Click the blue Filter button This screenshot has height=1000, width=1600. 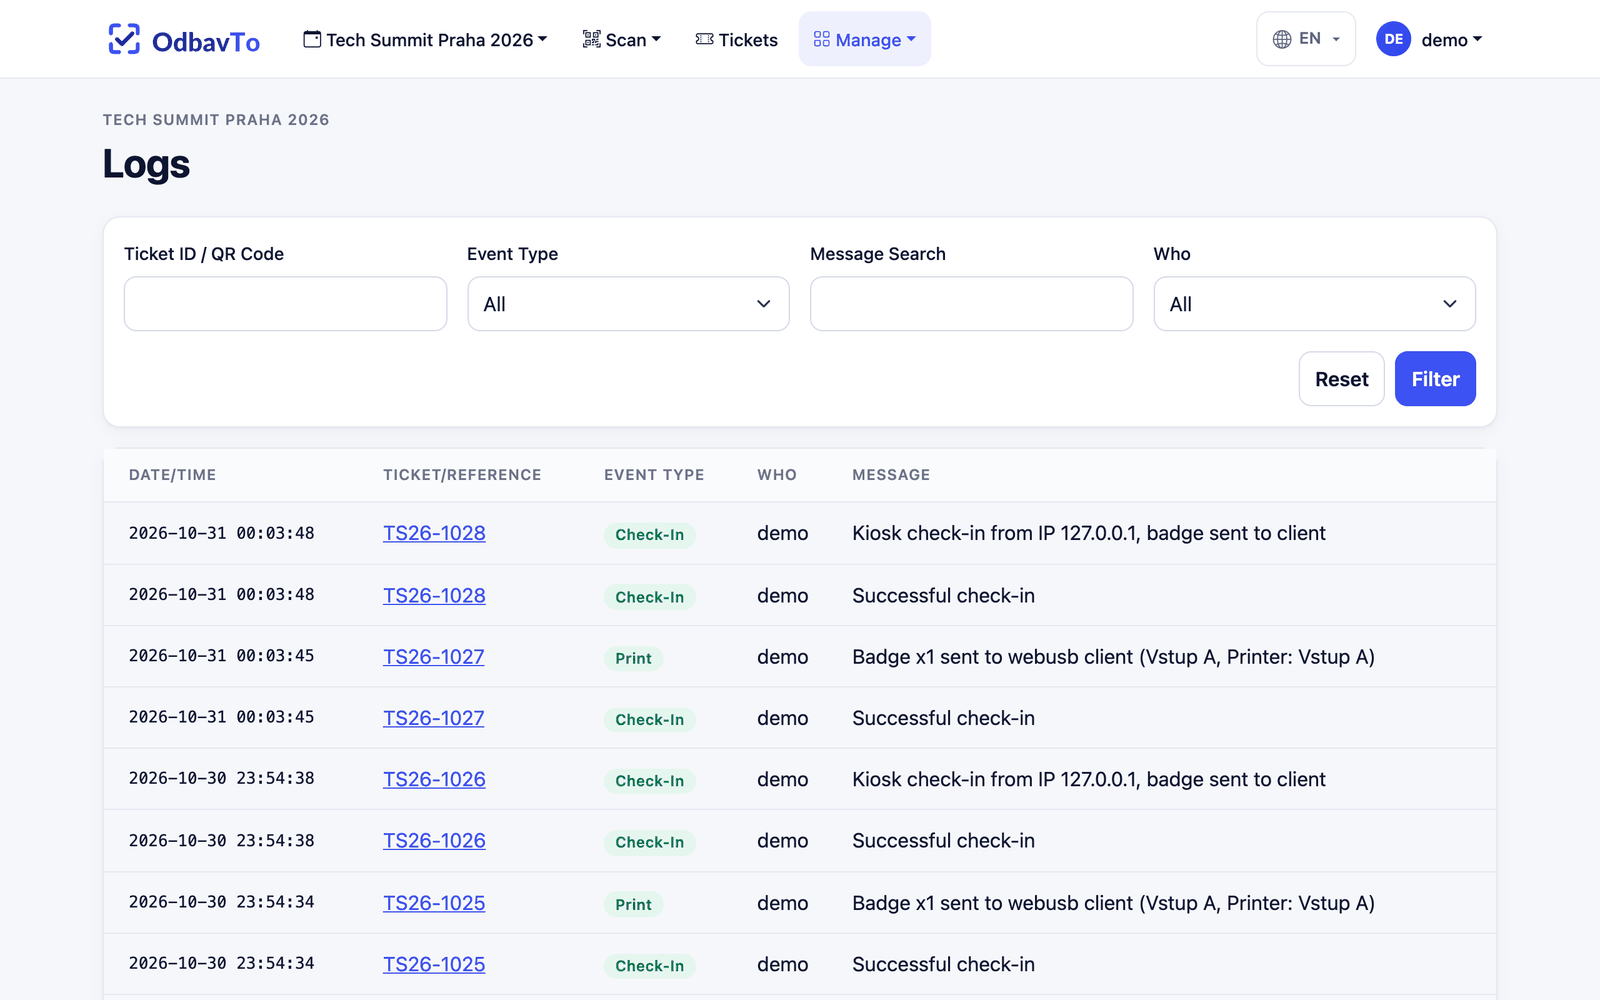pyautogui.click(x=1435, y=379)
